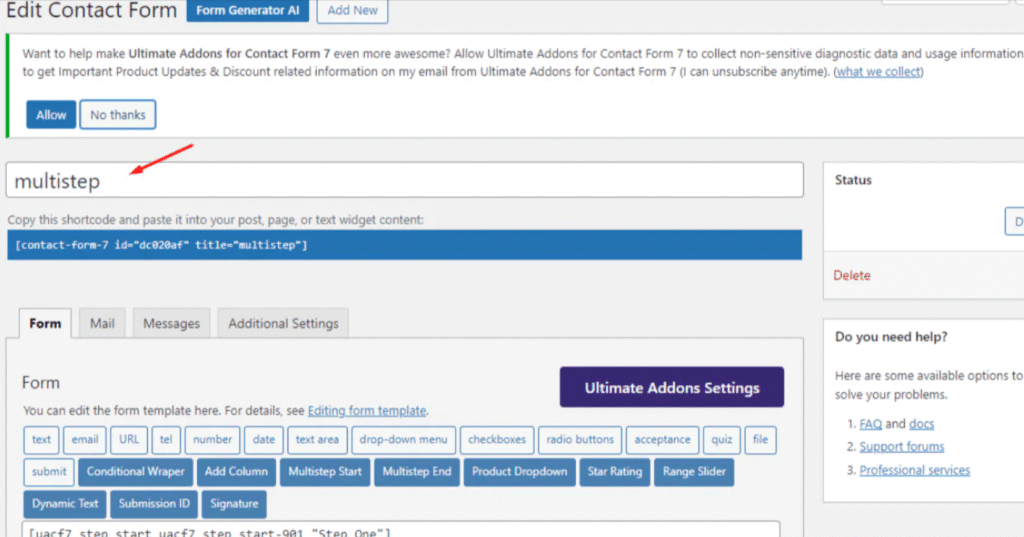This screenshot has width=1024, height=537.
Task: Insert a quiz tag
Action: tap(722, 440)
